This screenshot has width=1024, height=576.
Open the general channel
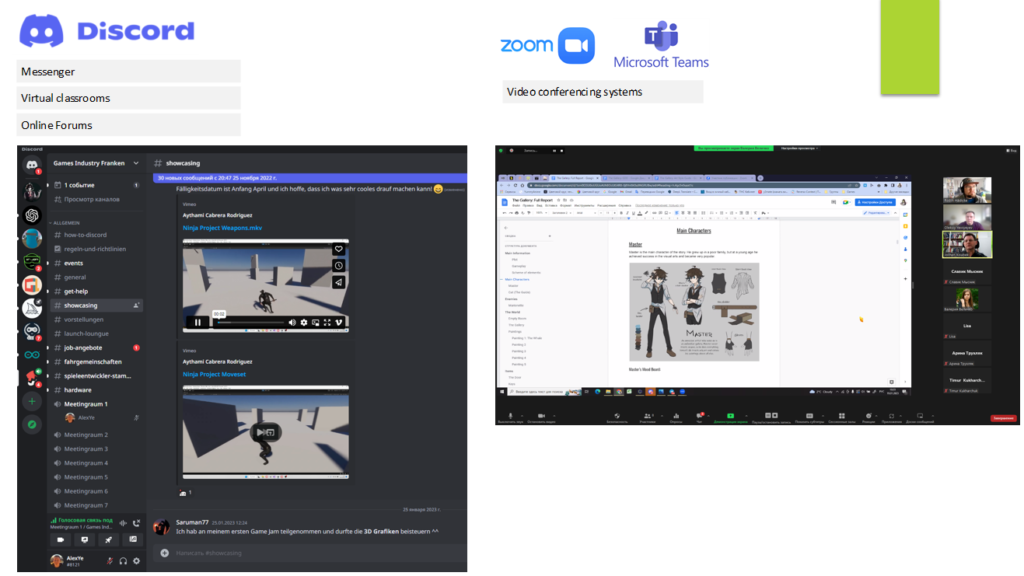(96, 277)
